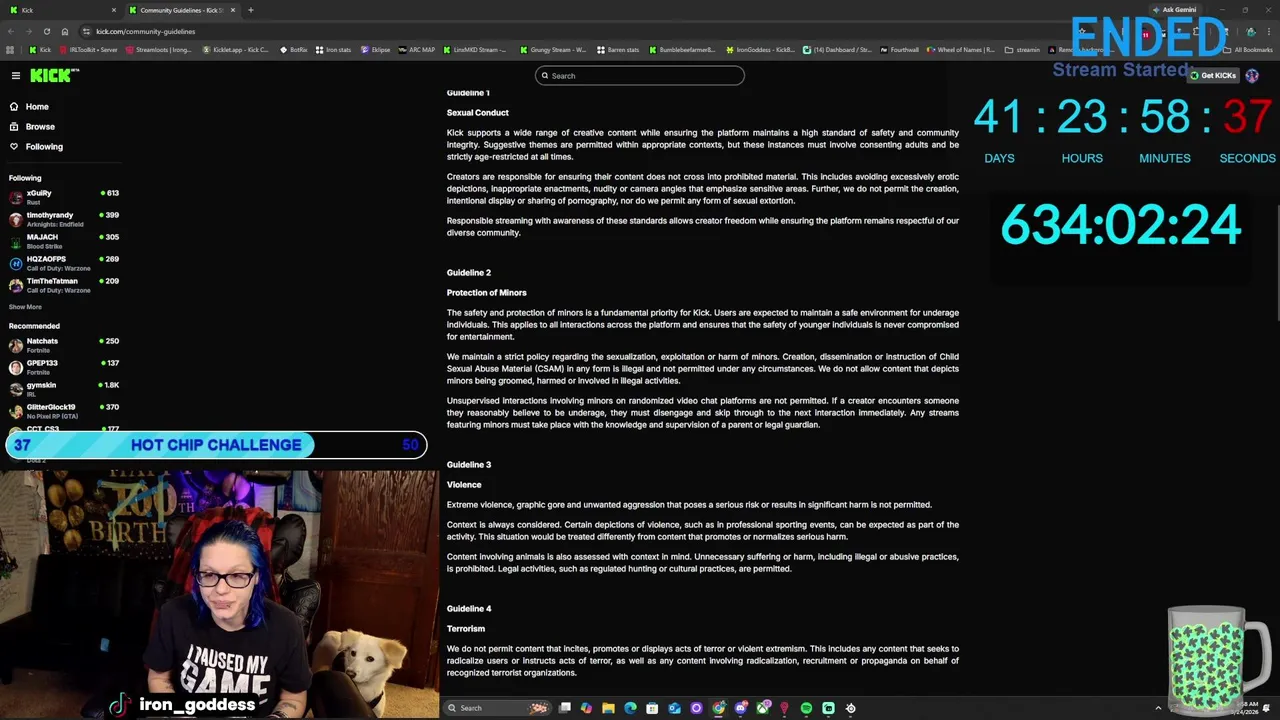Open the bookmarks apps grid icon
Viewport: 1280px width, 720px height.
(x=10, y=50)
